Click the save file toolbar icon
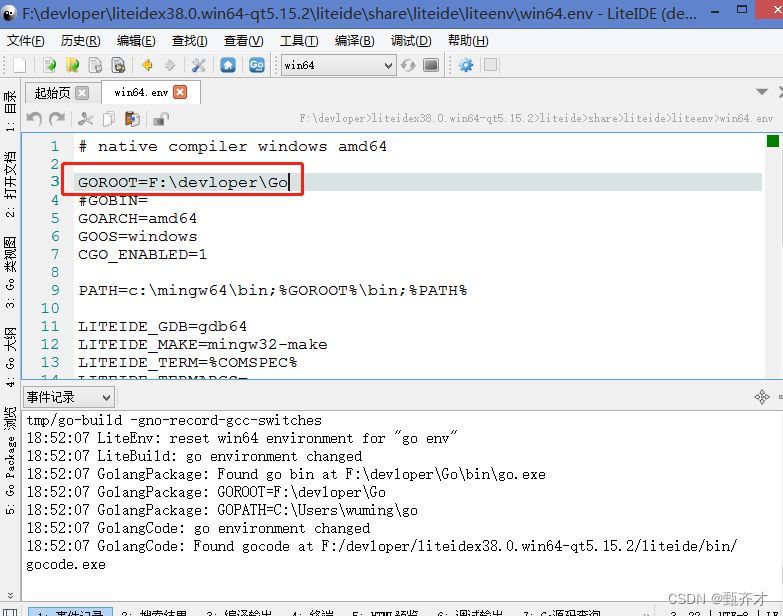Screen dimensions: 783x616 click(x=95, y=65)
